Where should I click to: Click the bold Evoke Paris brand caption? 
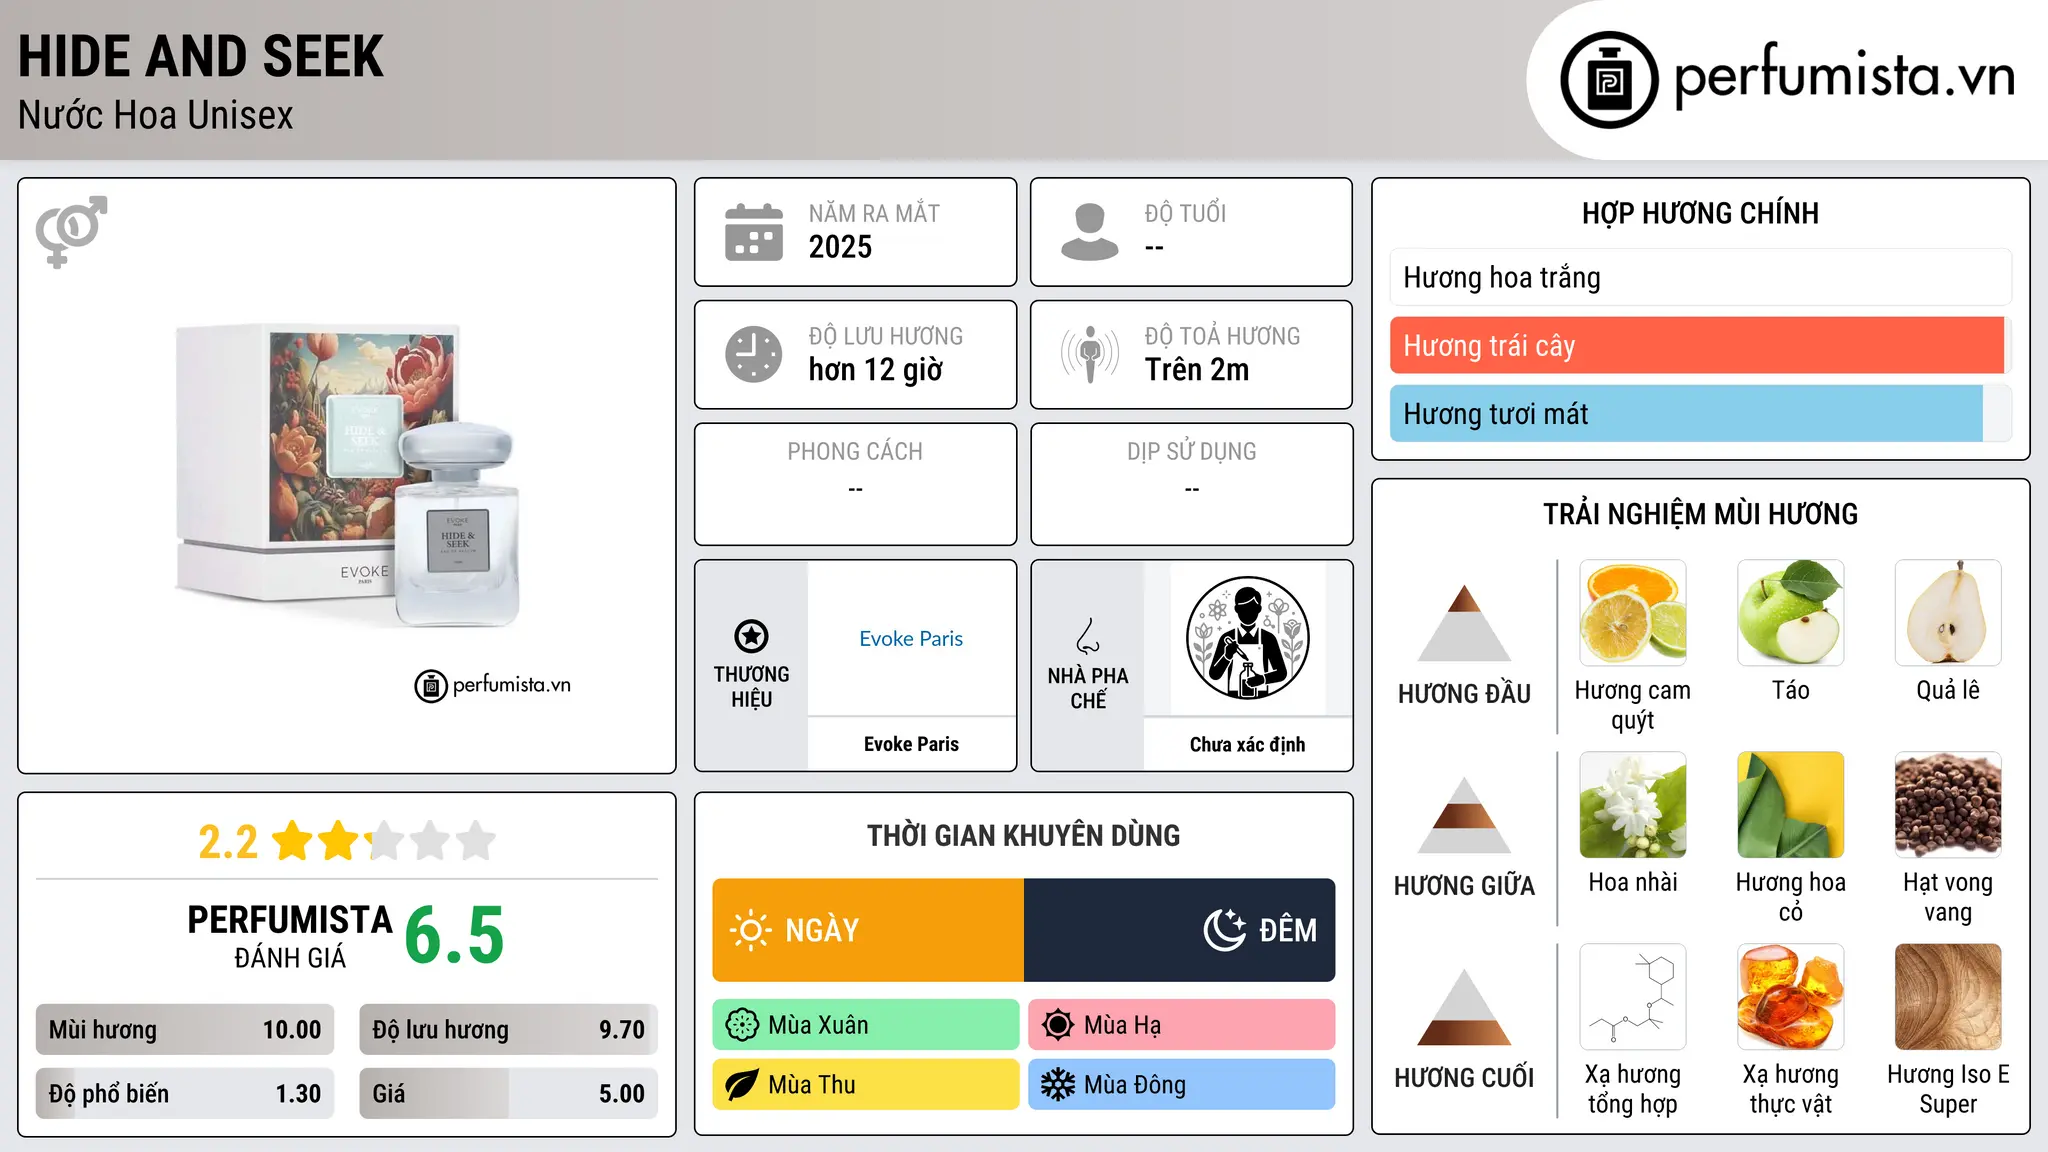[x=911, y=744]
